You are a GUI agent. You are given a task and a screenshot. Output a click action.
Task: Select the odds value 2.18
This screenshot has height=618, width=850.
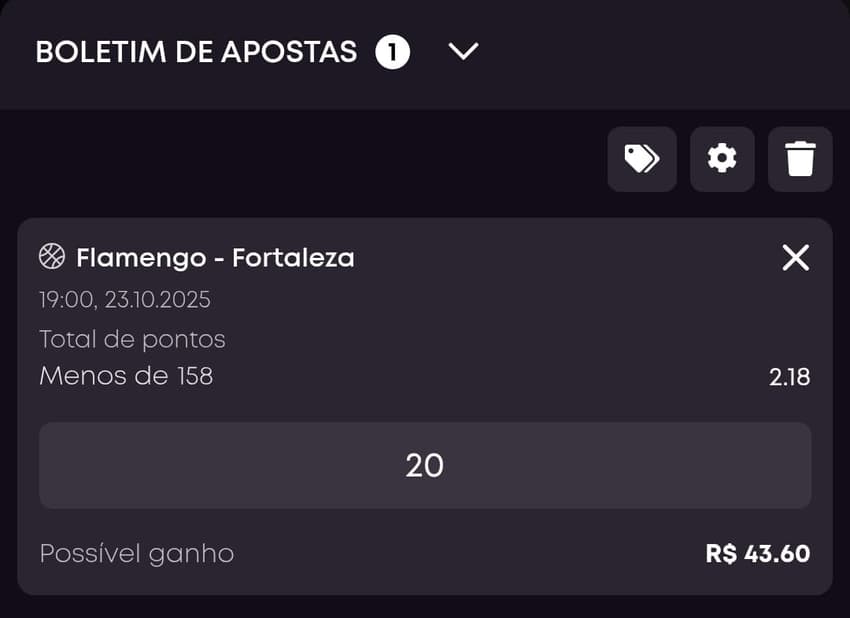click(789, 376)
